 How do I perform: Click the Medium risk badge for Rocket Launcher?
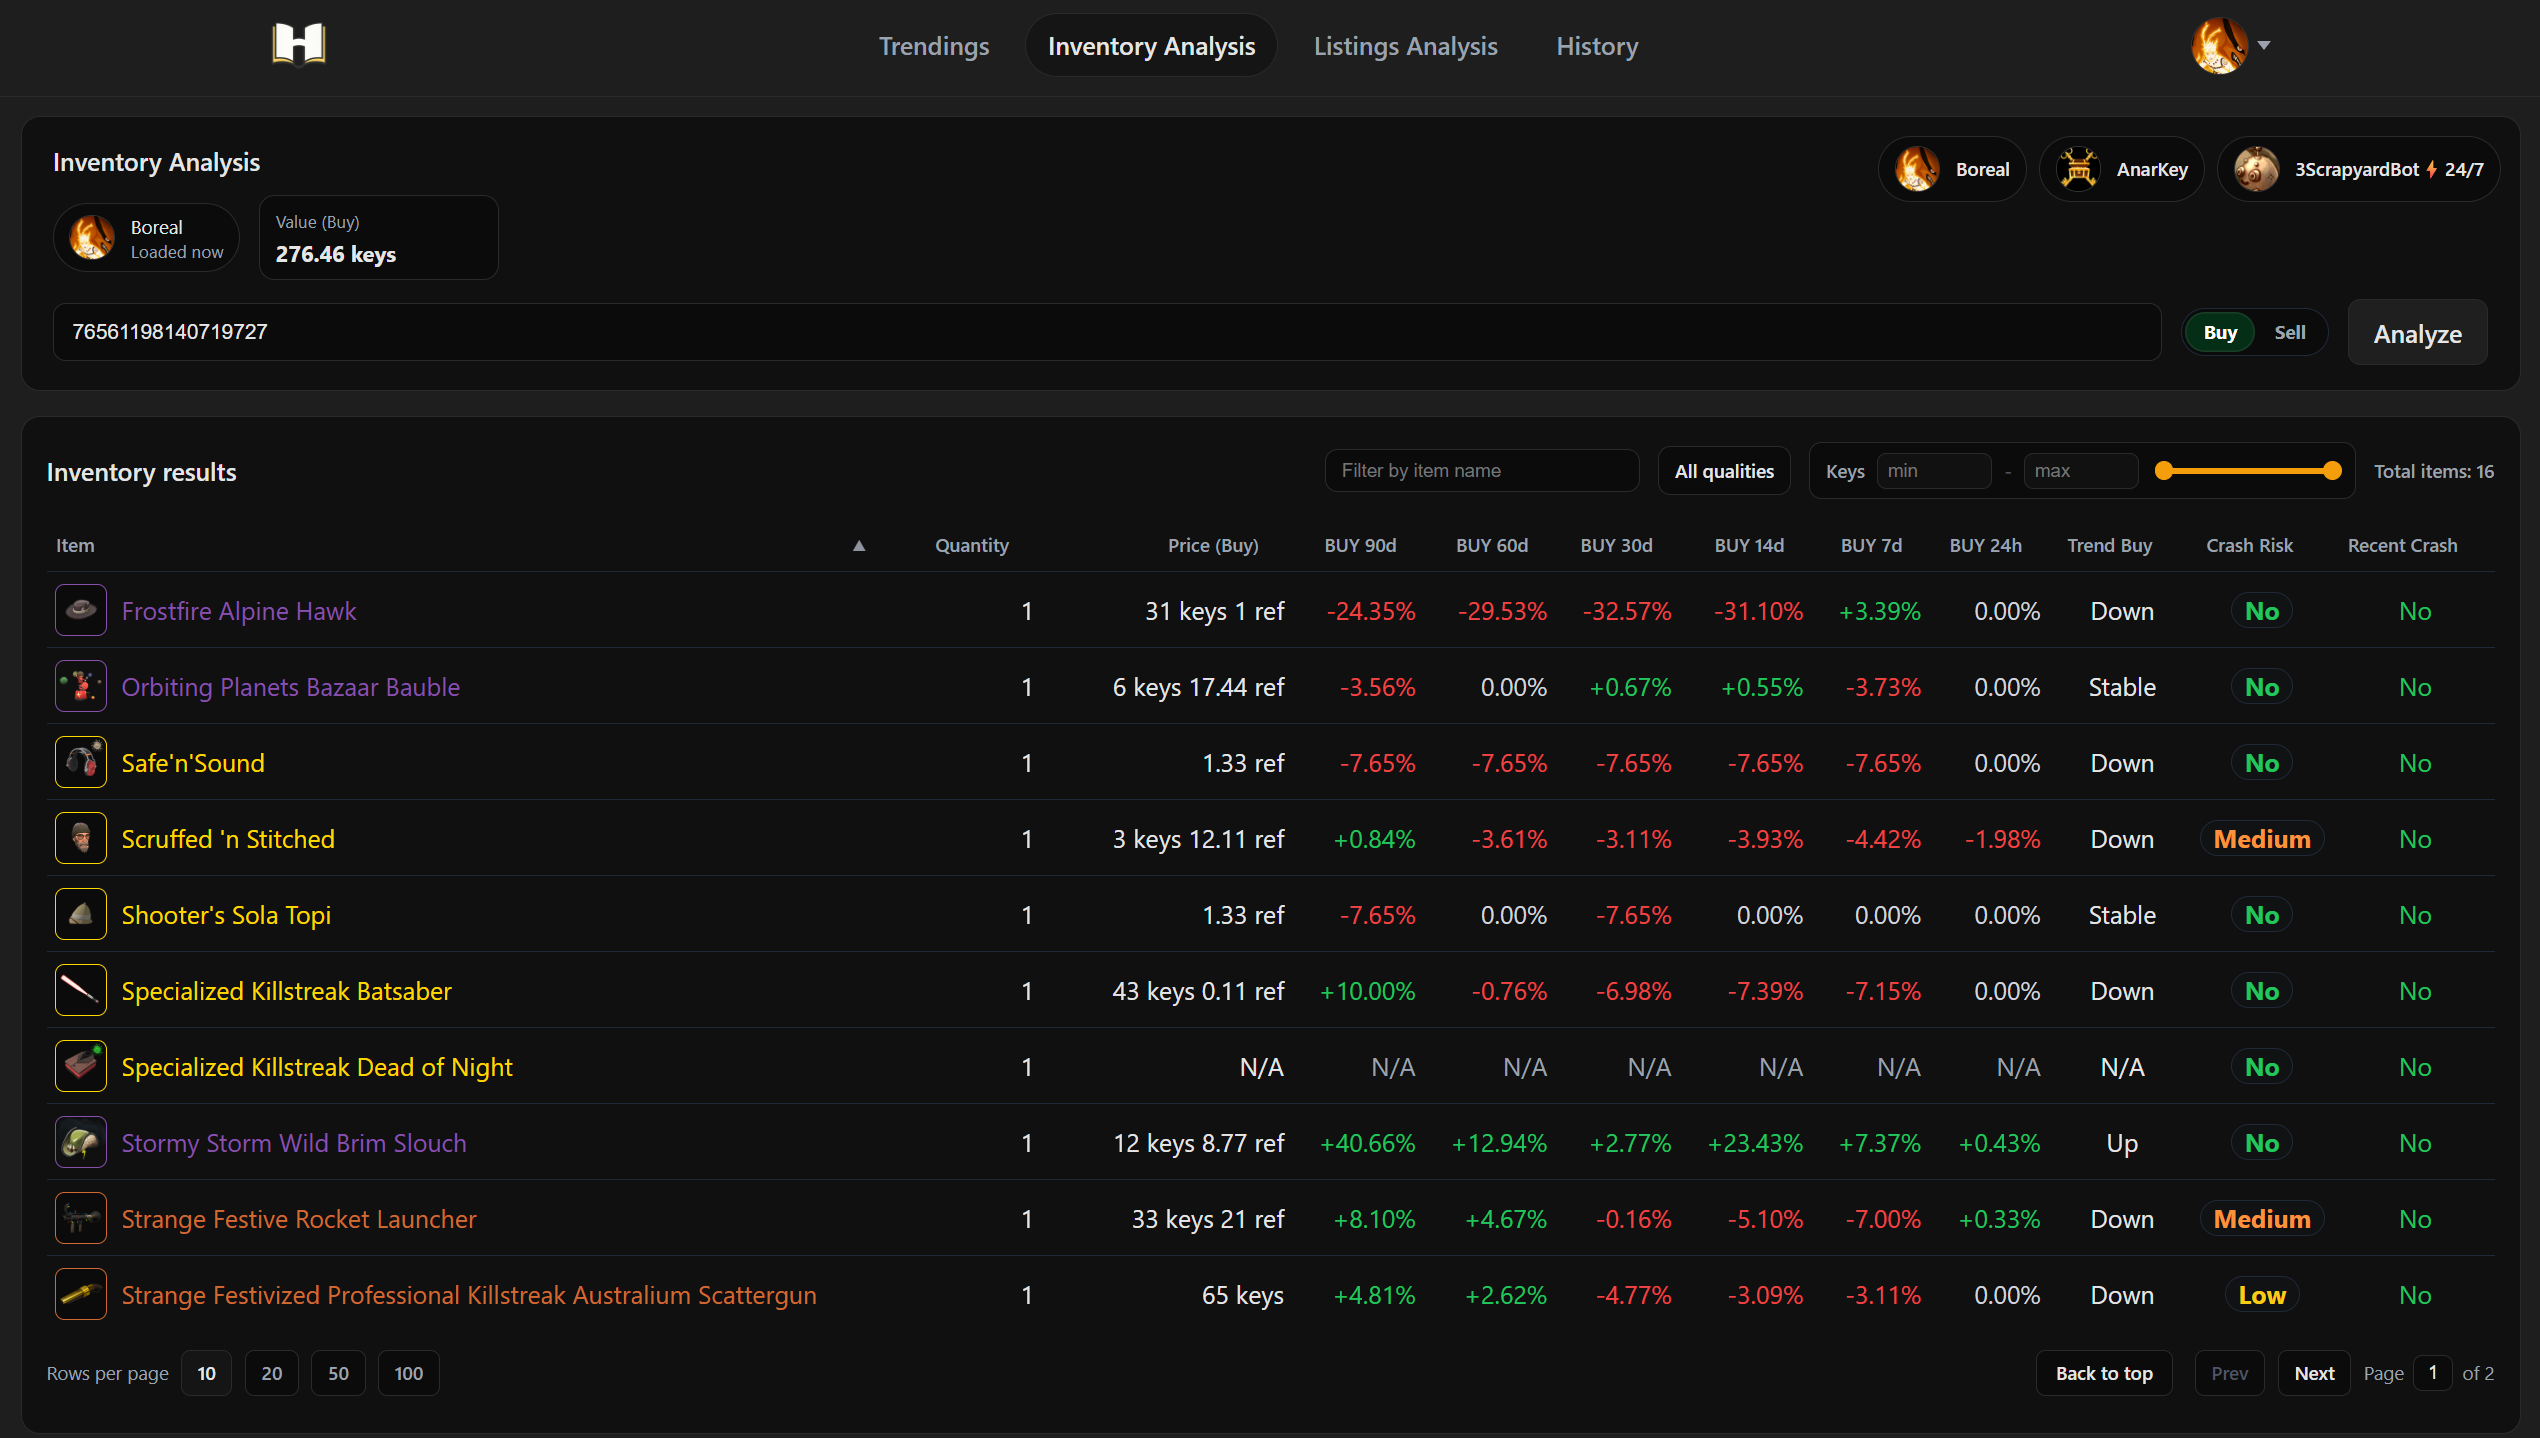click(2262, 1219)
